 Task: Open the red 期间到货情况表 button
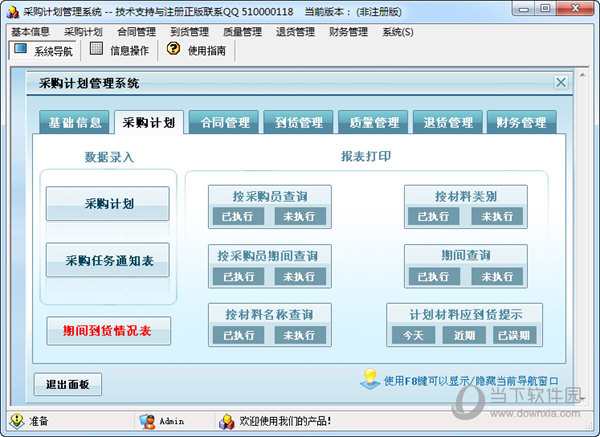[x=109, y=331]
